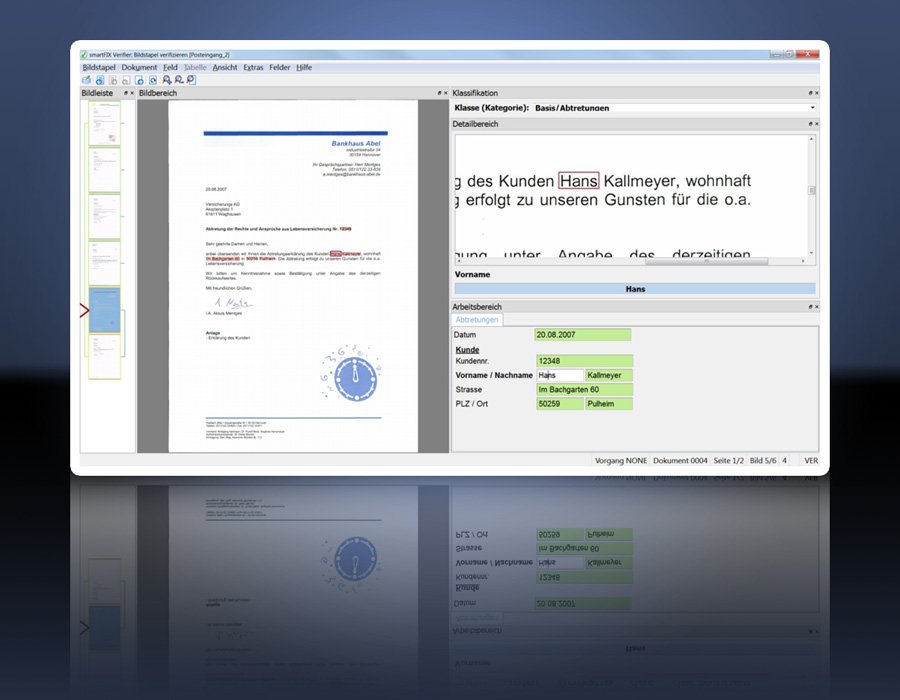Click the Strasse field Im Bachgarten 60
This screenshot has height=700, width=900.
click(x=584, y=390)
